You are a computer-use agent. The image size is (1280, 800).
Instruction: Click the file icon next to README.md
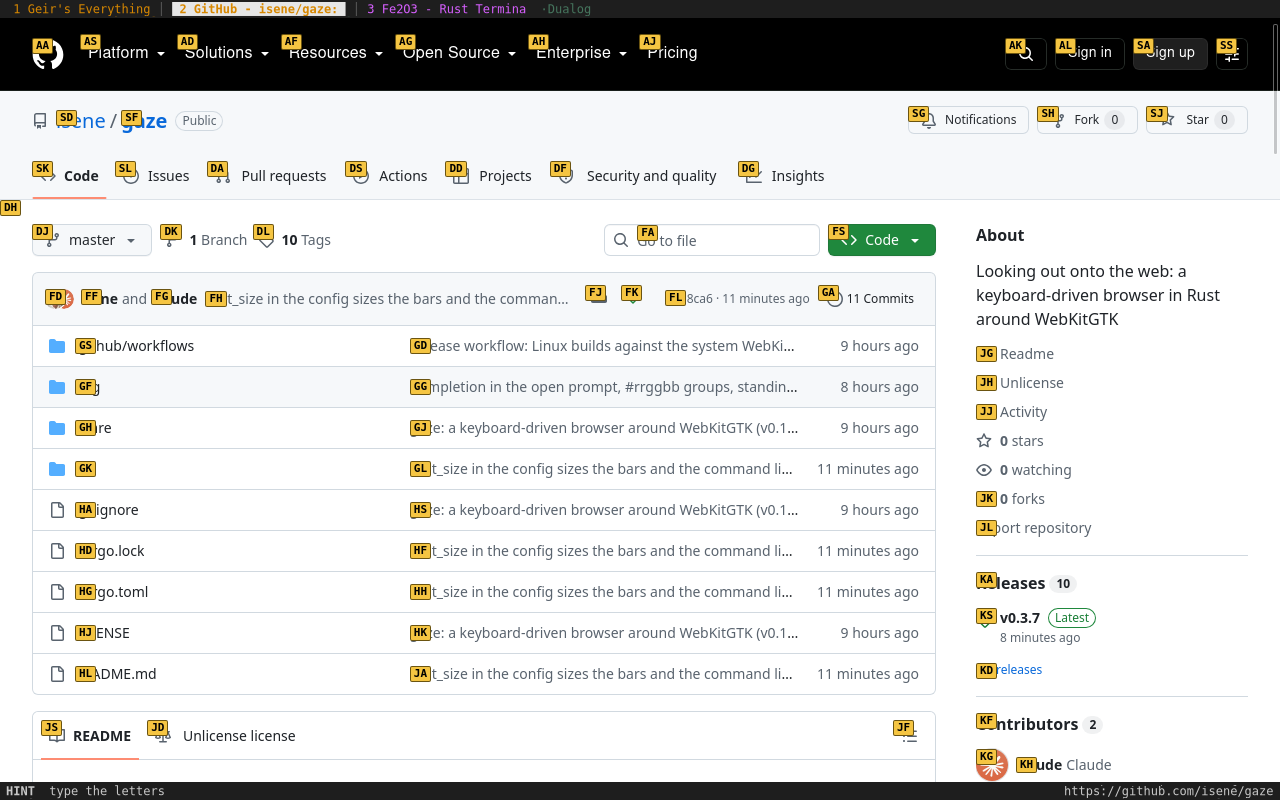[x=57, y=674]
